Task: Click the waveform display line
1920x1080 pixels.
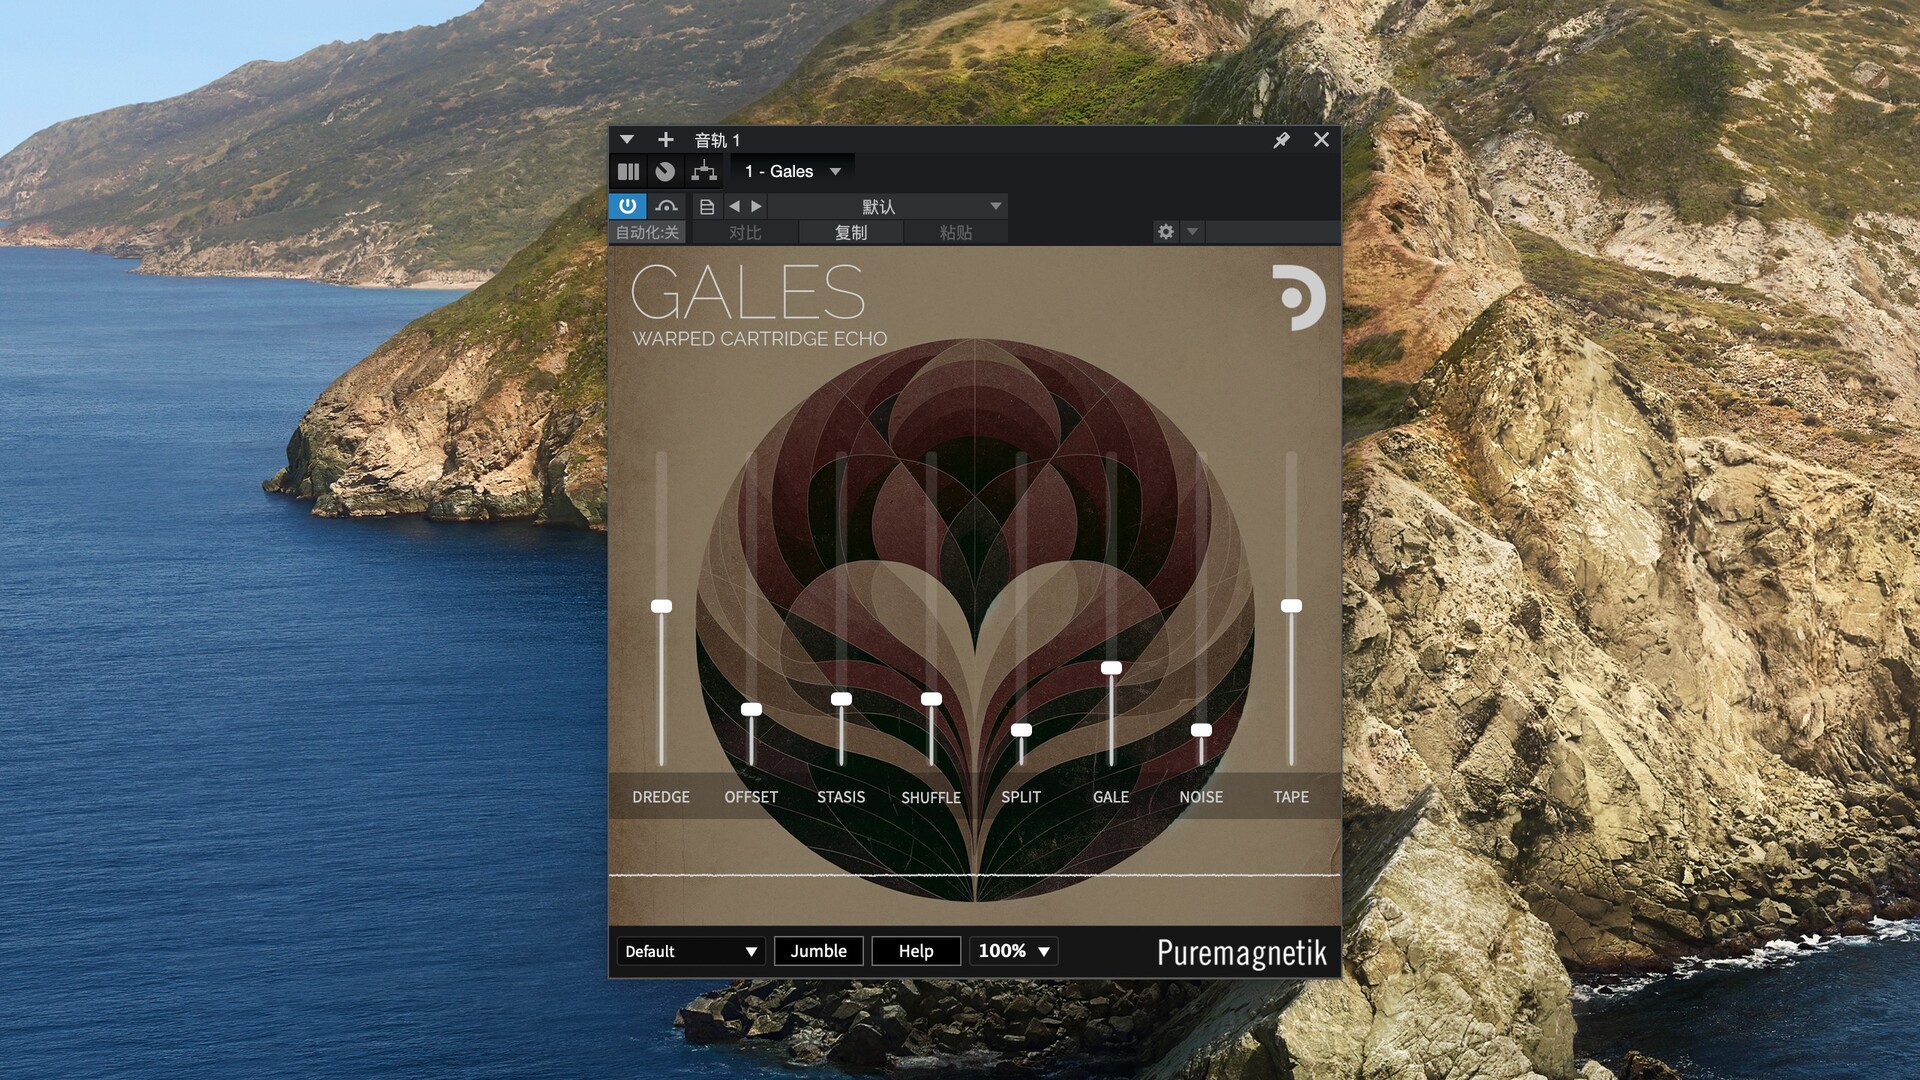Action: pos(975,875)
